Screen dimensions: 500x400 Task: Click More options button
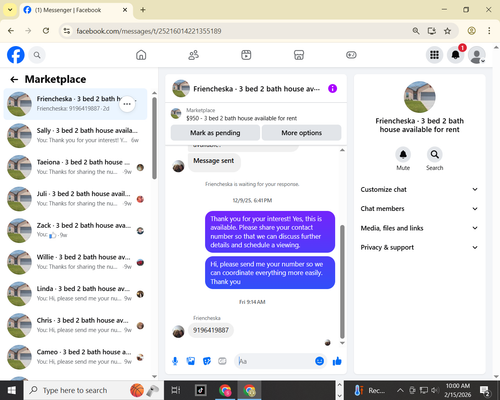[x=301, y=133]
